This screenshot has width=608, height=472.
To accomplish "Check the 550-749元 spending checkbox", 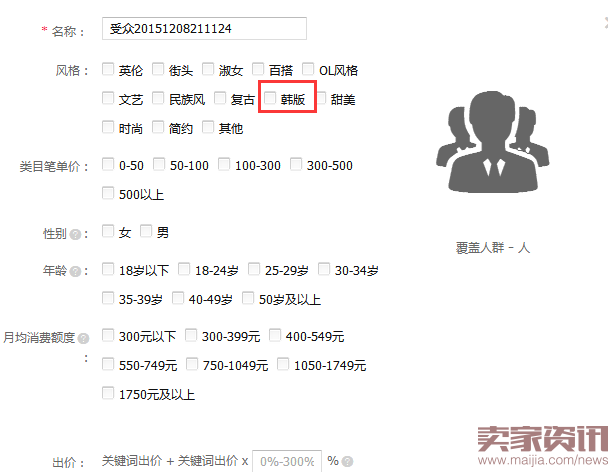I will click(x=108, y=364).
